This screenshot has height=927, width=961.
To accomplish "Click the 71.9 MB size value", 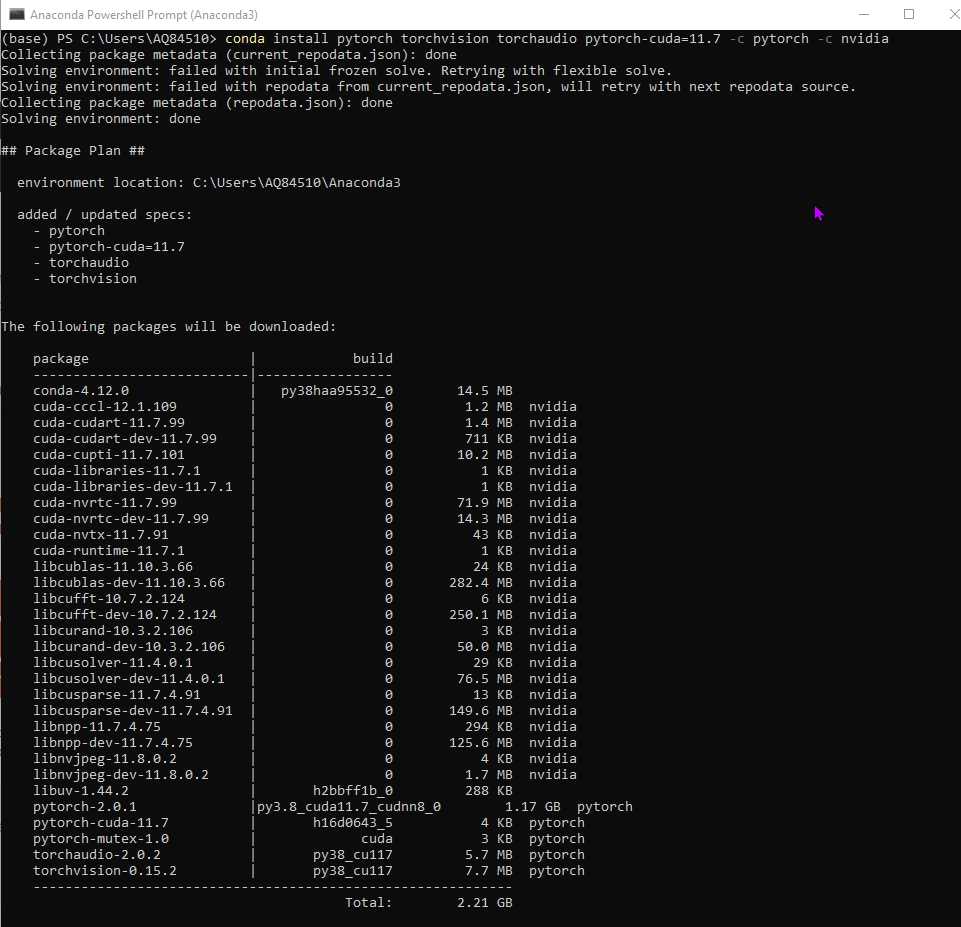I will (x=485, y=502).
